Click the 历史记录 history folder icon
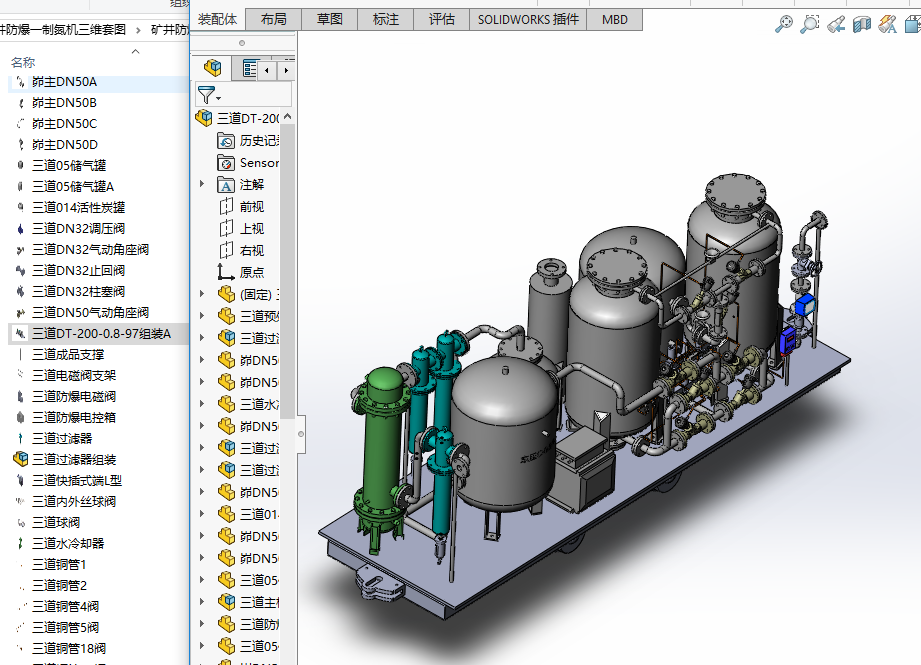 click(x=226, y=141)
